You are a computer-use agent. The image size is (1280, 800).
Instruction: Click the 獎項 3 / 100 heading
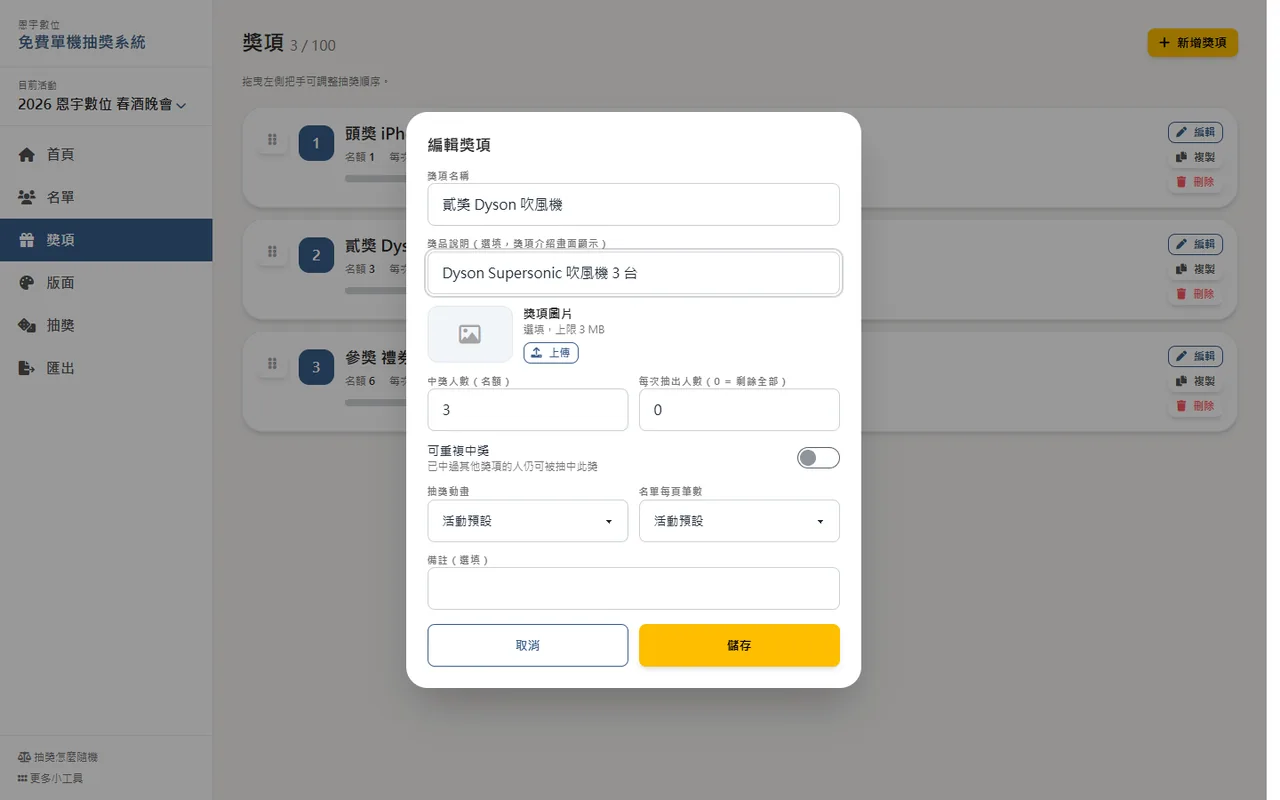pos(289,43)
